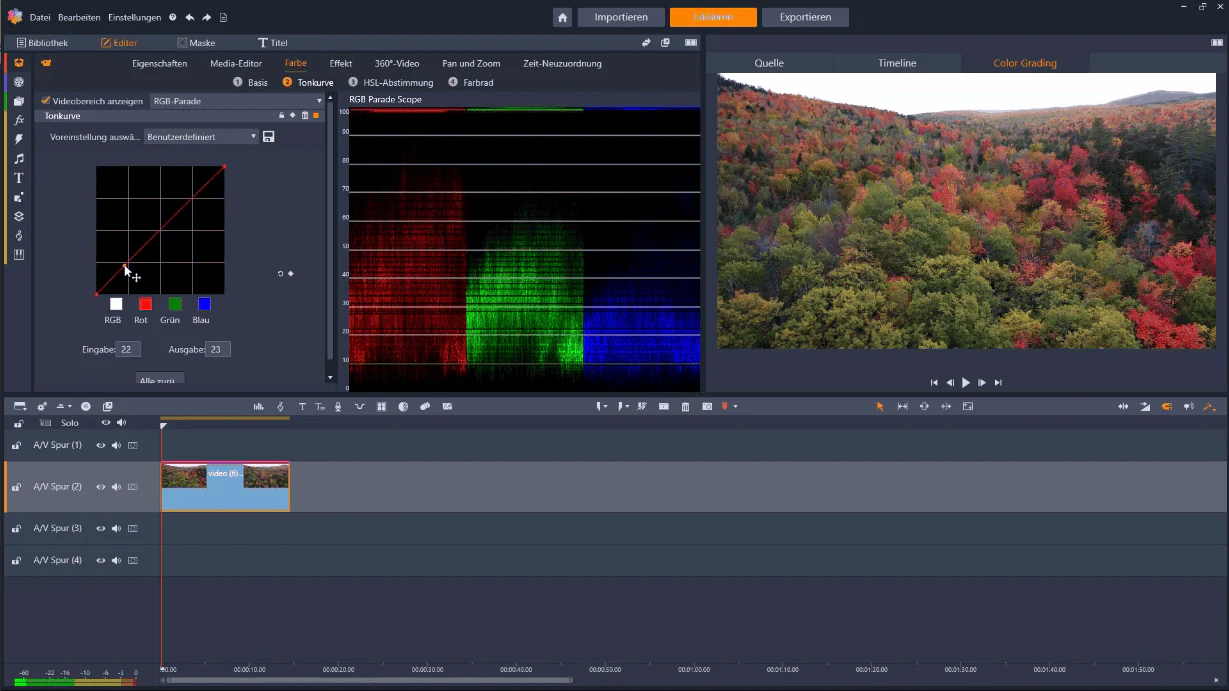
Task: Toggle Videobereich anzeigen checkbox
Action: click(x=46, y=101)
